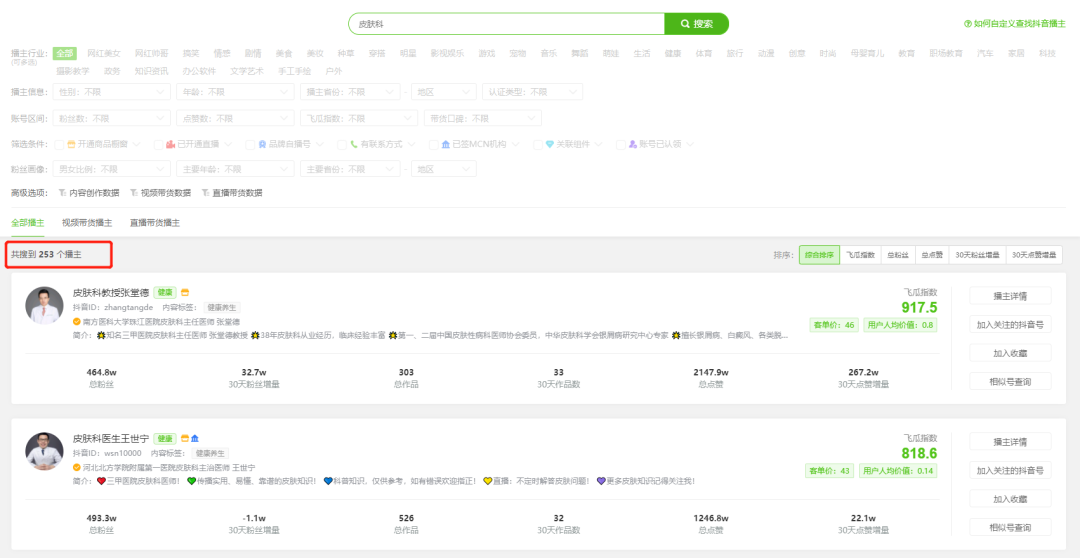The height and width of the screenshot is (558, 1080).
Task: Check the 账号已认领 filter option
Action: (x=620, y=144)
